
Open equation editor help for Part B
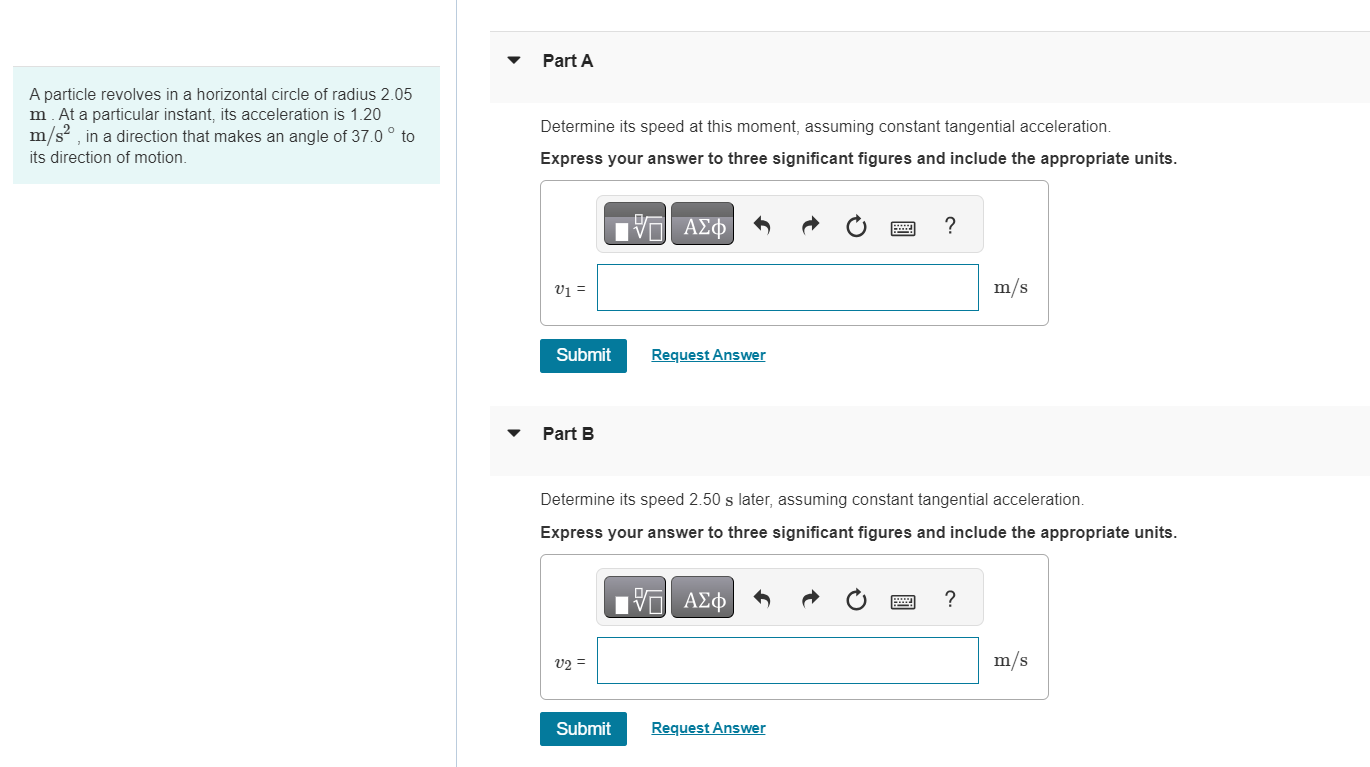tap(949, 599)
